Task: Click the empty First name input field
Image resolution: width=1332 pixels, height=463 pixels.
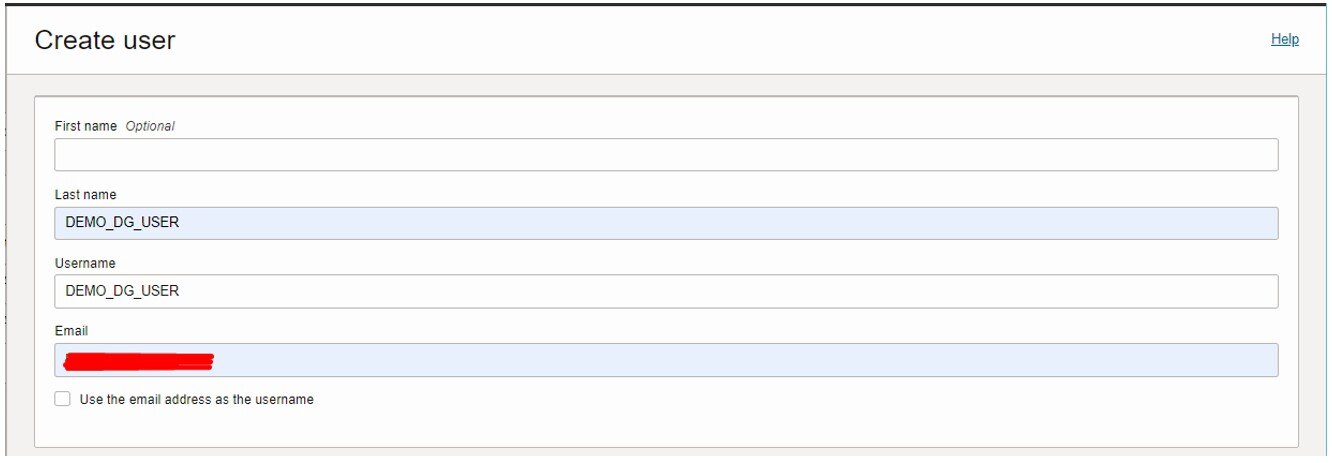Action: [666, 155]
